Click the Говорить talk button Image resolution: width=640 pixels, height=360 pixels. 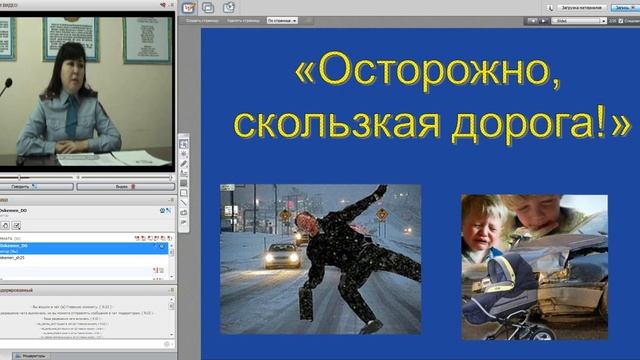37,187
